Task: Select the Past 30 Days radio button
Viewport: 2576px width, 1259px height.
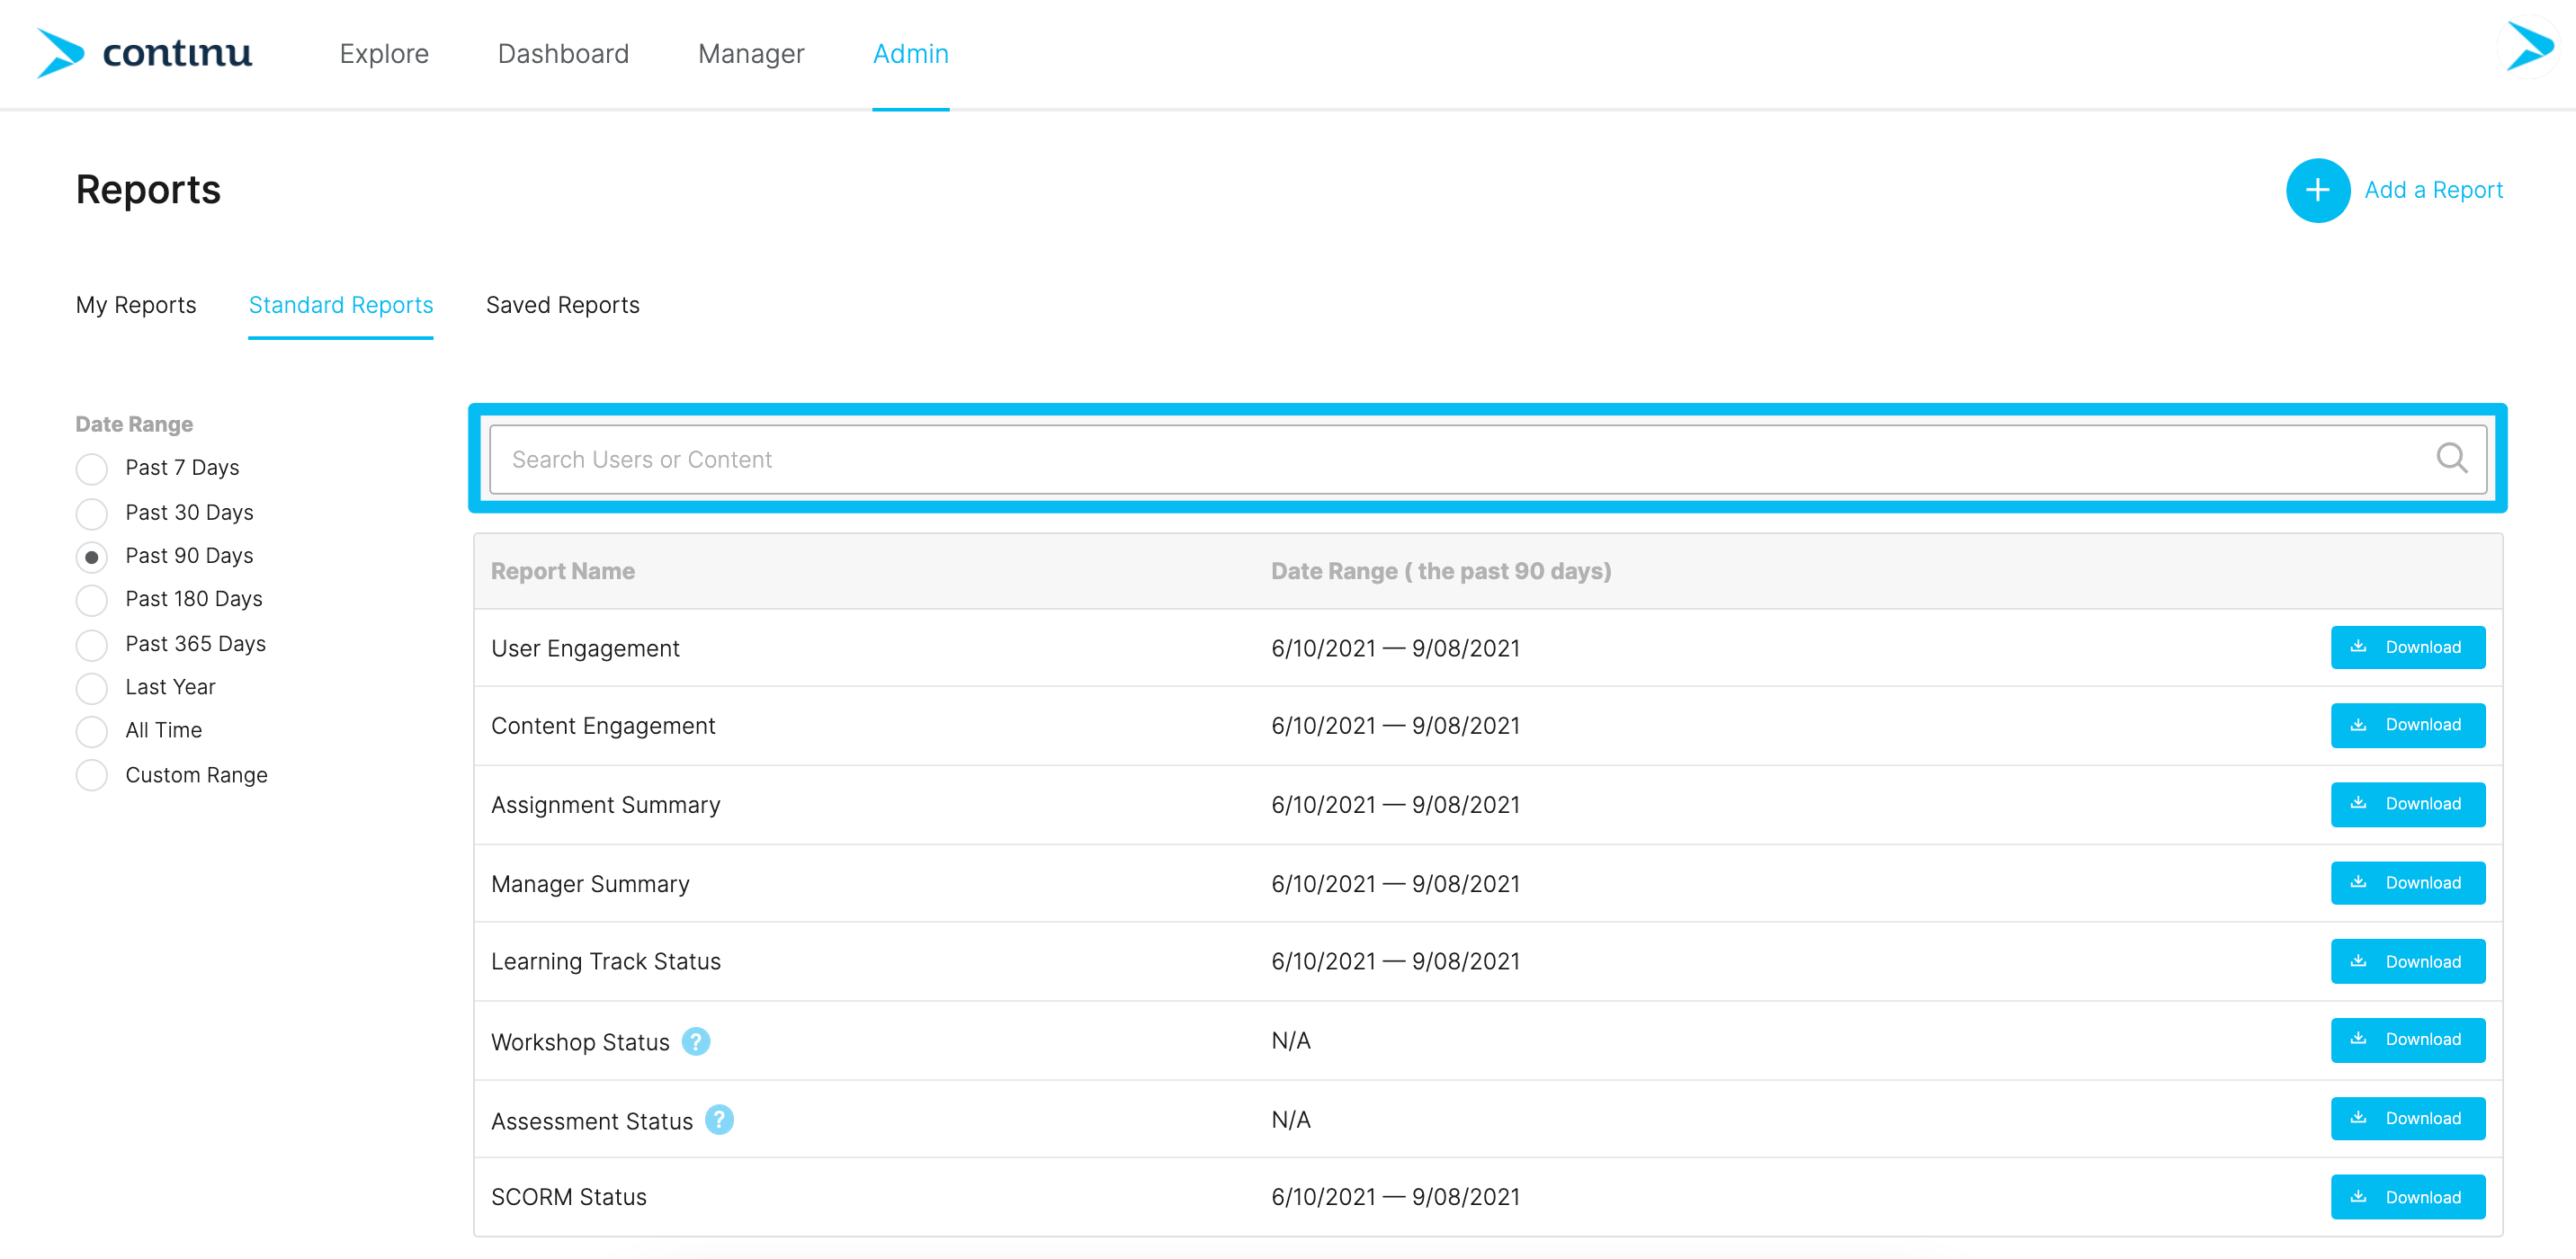Action: (92, 513)
